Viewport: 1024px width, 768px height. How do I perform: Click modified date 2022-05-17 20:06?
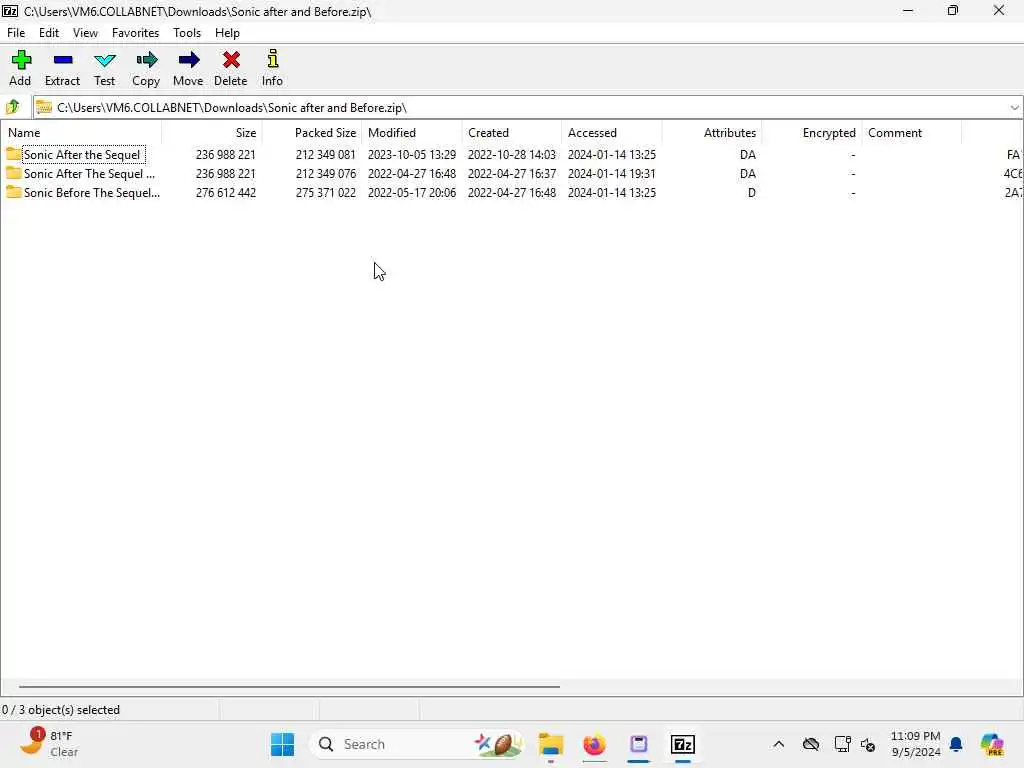pos(412,193)
